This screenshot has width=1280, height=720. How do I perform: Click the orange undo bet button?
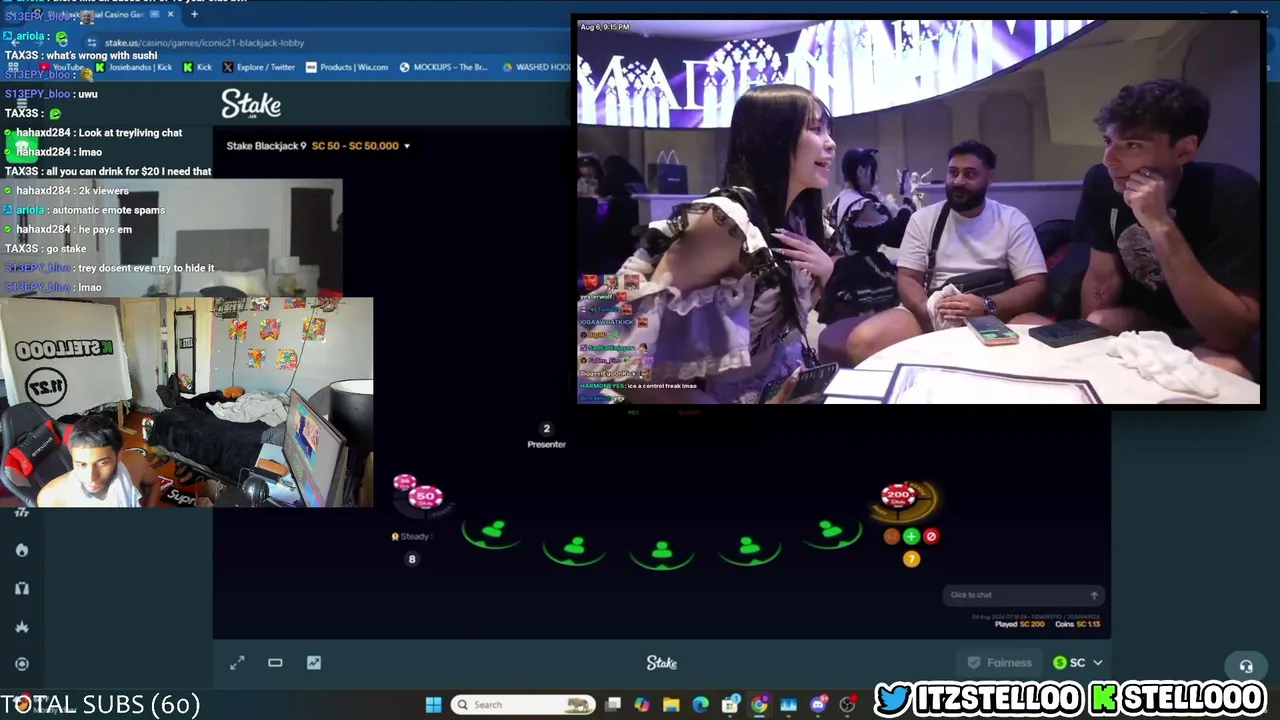point(891,536)
